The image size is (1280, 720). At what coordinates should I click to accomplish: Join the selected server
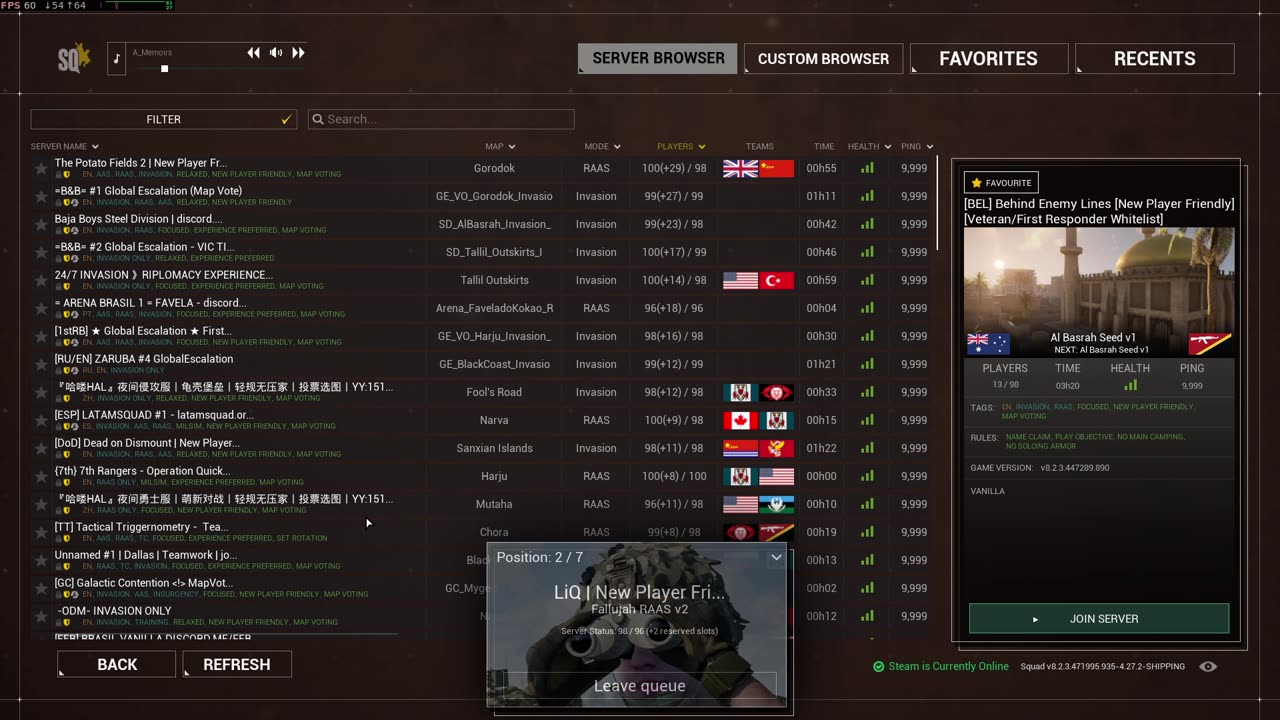coord(1099,618)
